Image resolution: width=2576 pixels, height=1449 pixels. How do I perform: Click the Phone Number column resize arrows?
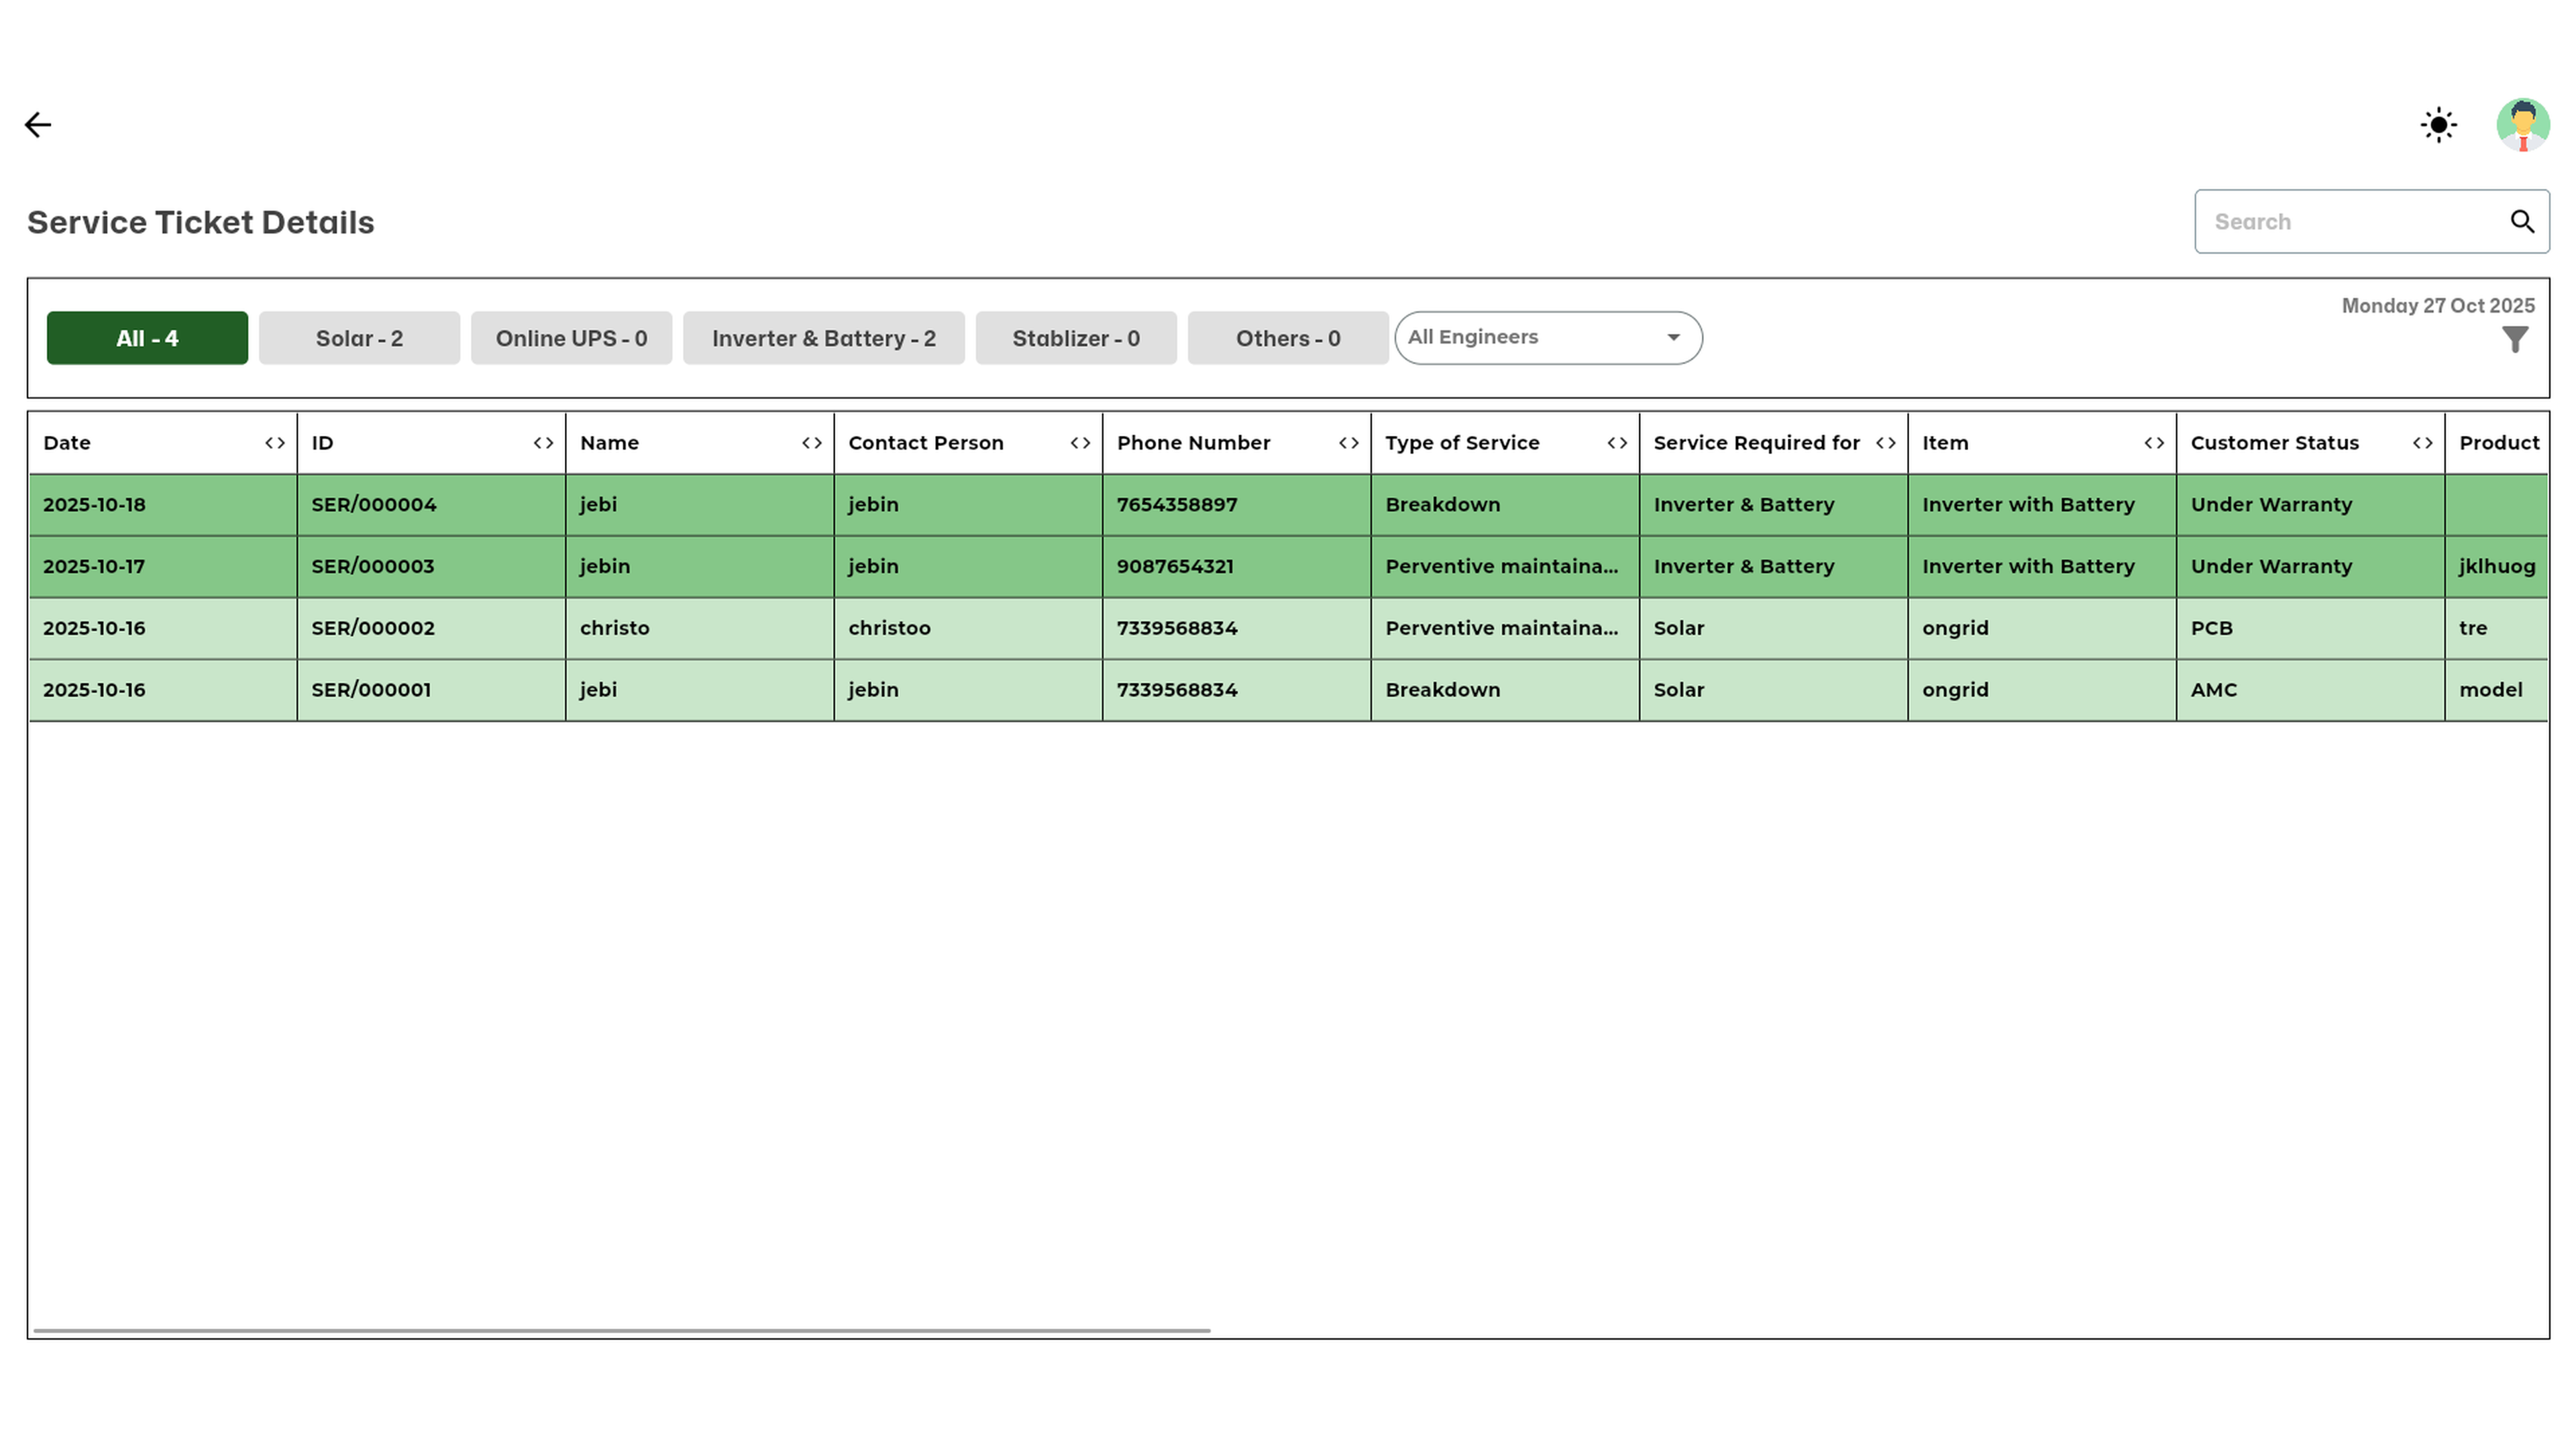click(1348, 443)
